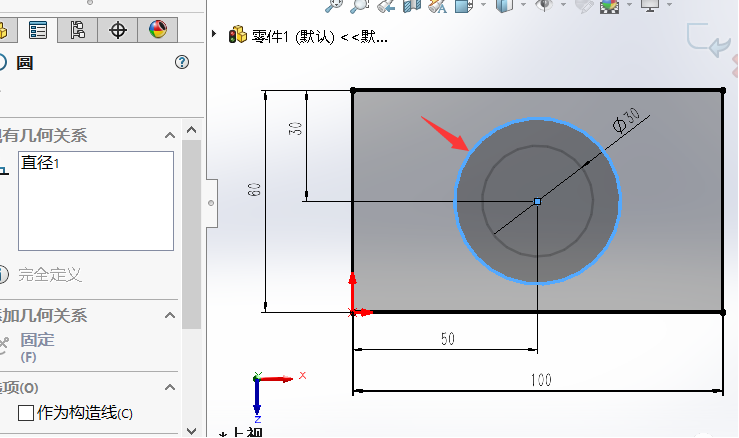Open the FeatureManager design tree tab
Viewport: 739px width, 438px height.
[x=5, y=30]
